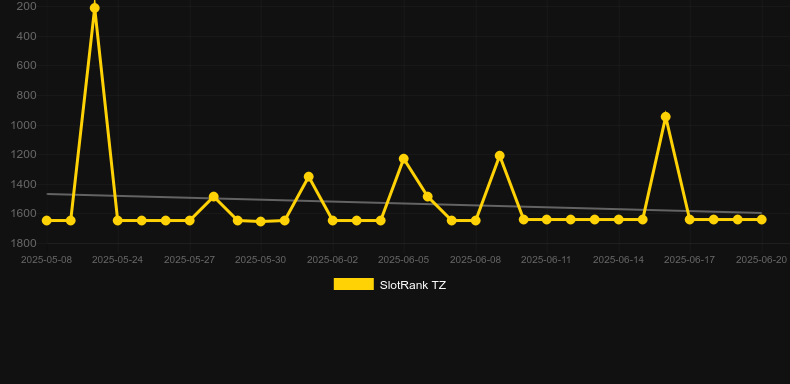Click the data point at 2025-06-14
The image size is (790, 384).
pos(619,219)
